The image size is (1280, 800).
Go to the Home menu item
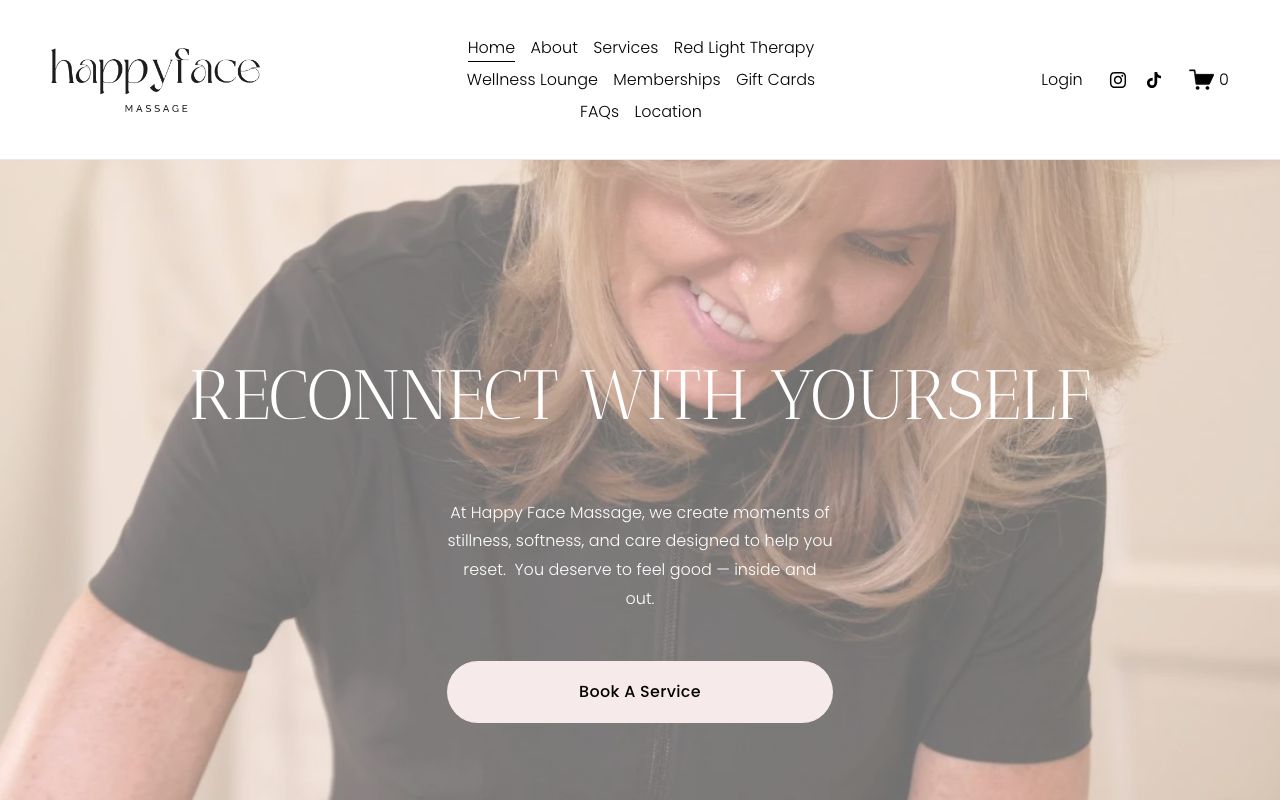click(x=491, y=48)
